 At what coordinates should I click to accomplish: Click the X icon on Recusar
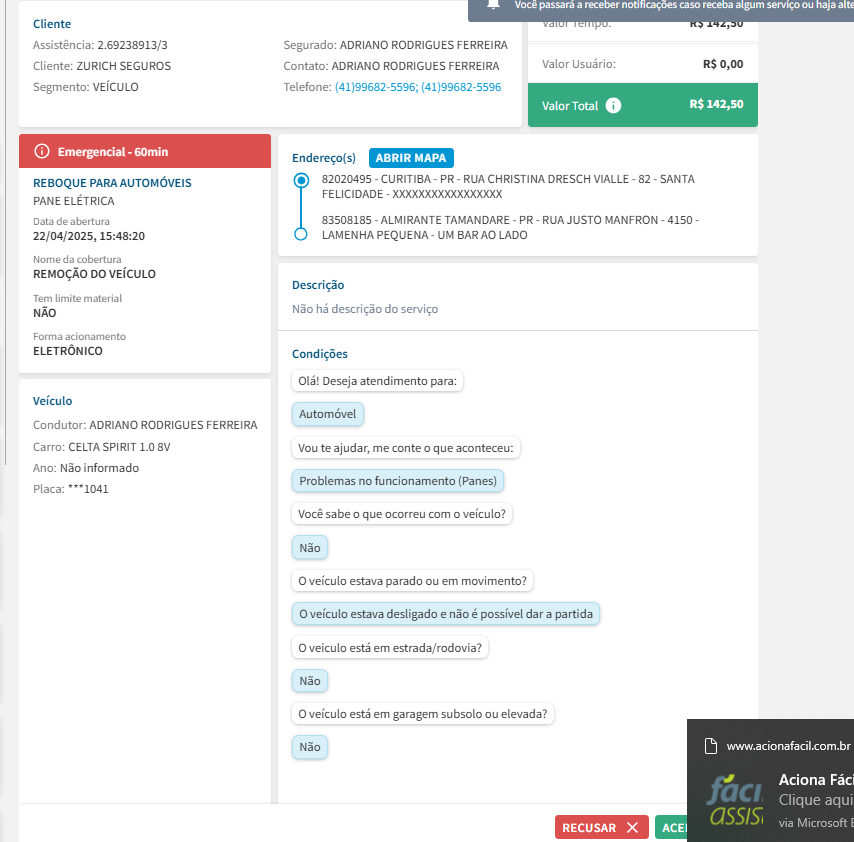[632, 827]
